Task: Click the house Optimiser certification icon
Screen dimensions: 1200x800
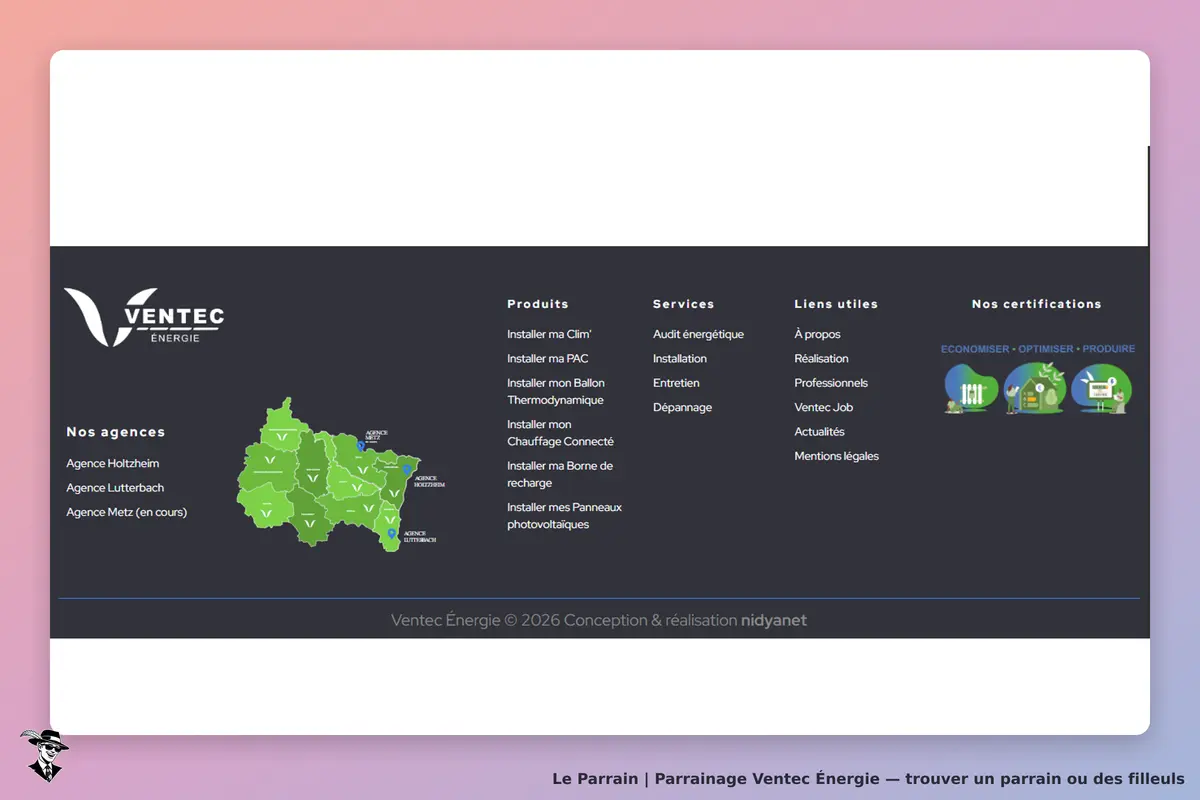Action: tap(1034, 388)
